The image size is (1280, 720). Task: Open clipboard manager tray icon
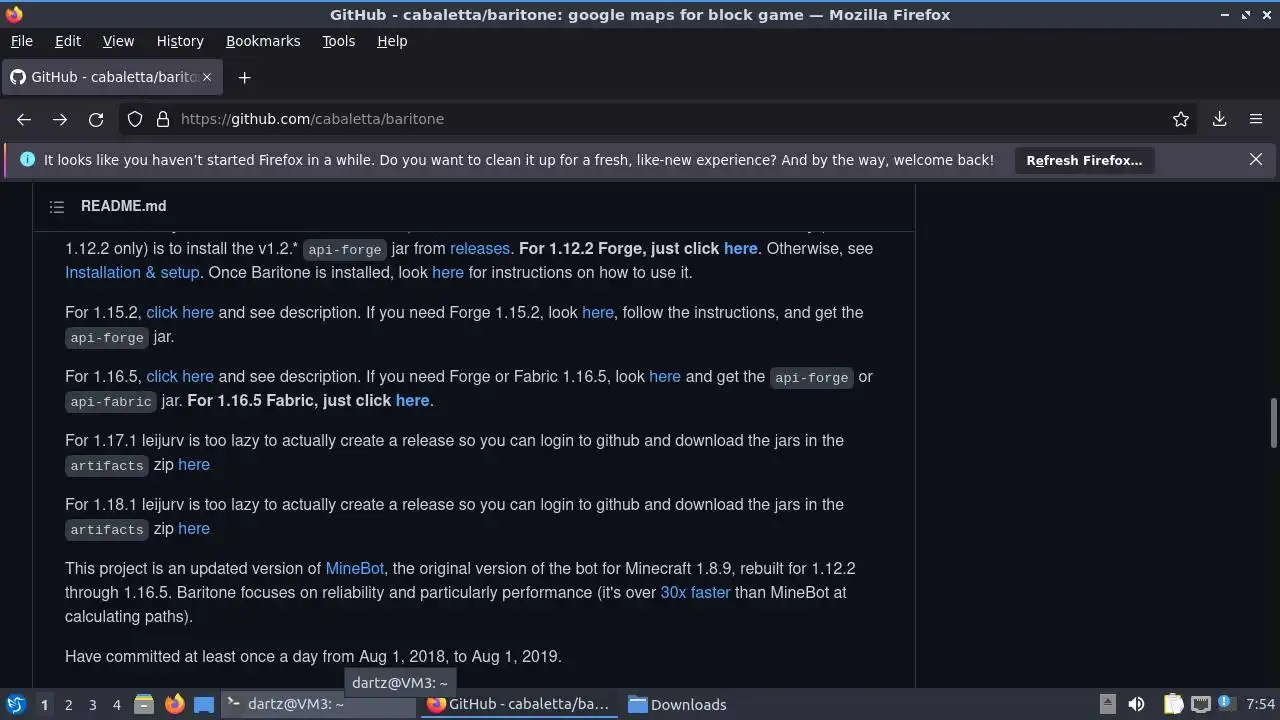coord(1173,704)
